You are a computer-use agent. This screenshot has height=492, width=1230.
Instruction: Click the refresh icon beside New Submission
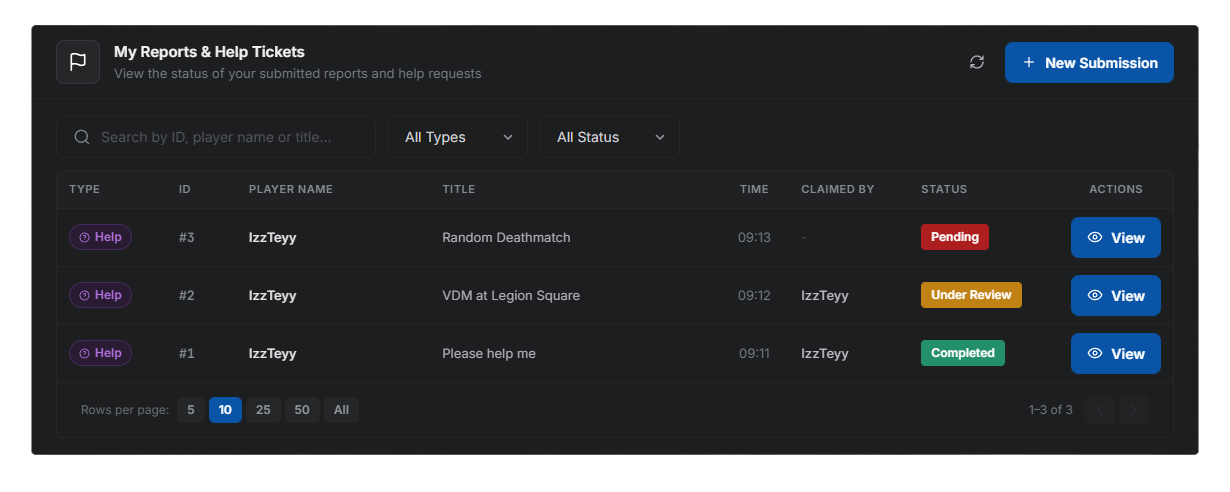977,62
